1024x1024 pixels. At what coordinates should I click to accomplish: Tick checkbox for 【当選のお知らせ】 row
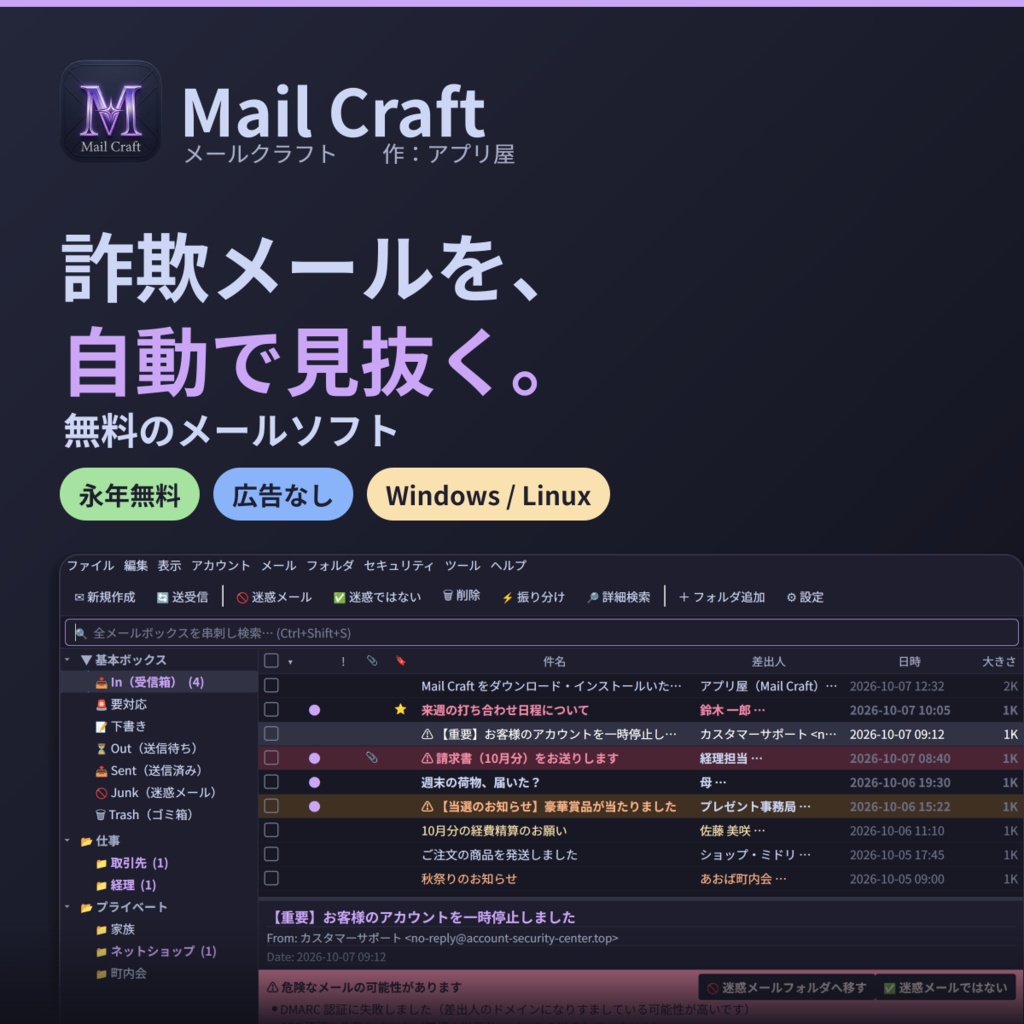point(271,806)
